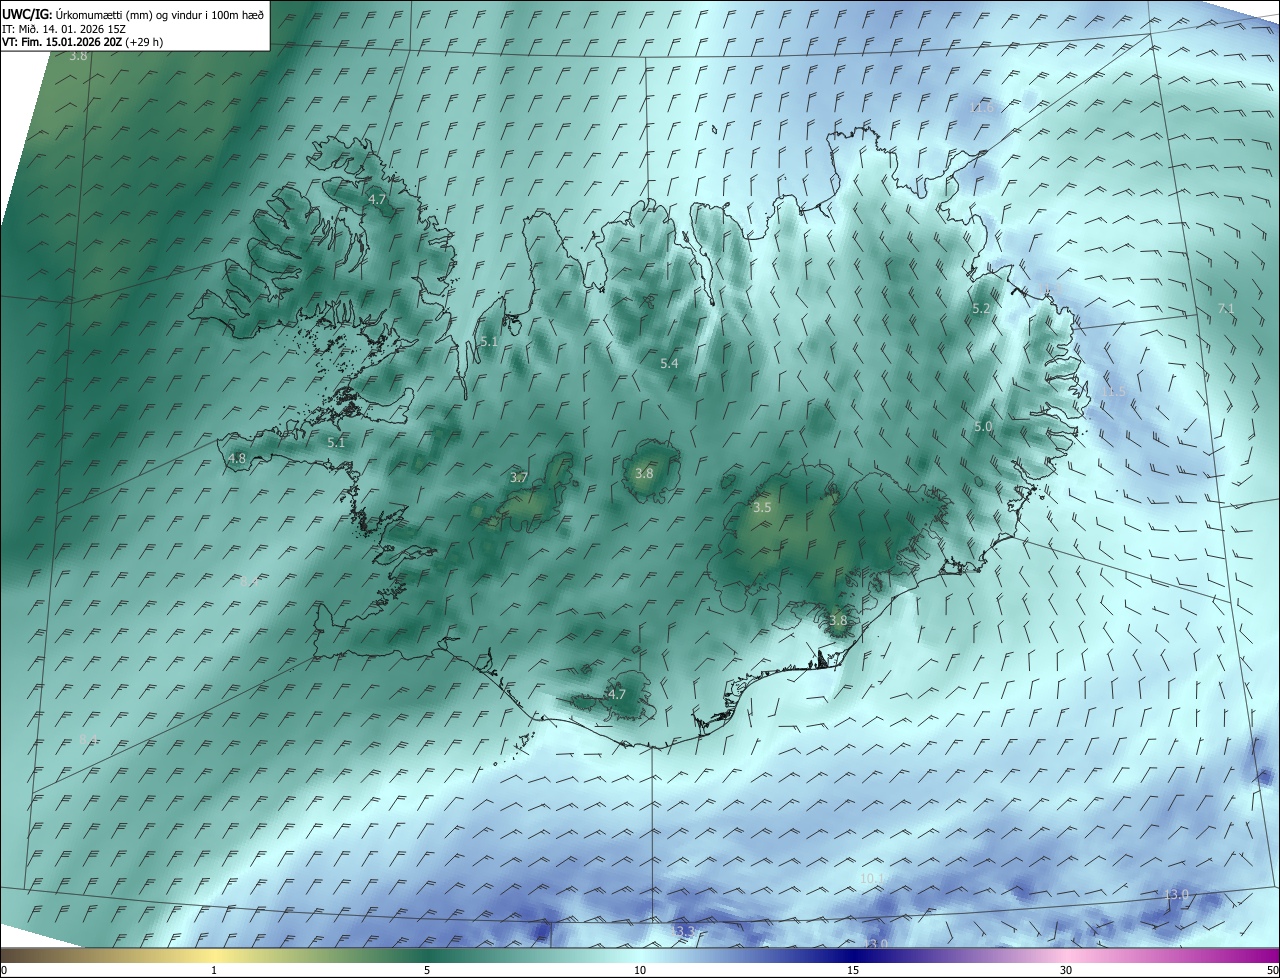Click the 10.1 value label south of Iceland
The image size is (1280, 978).
(x=873, y=879)
